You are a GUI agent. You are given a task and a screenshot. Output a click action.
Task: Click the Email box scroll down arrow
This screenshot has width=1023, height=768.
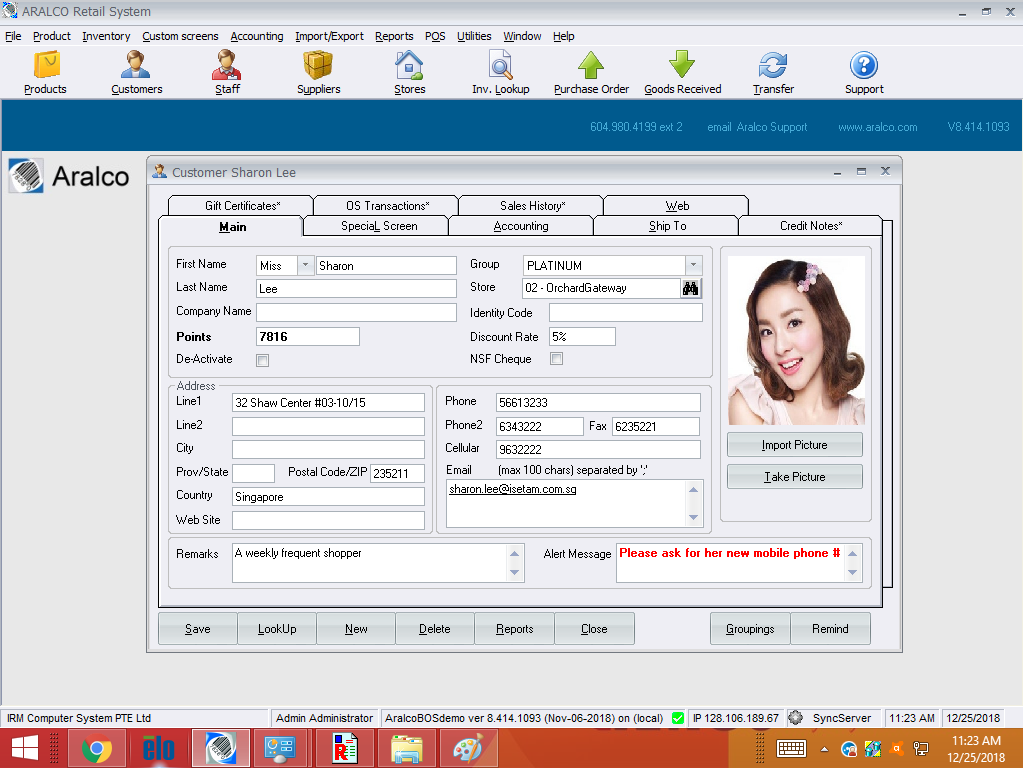point(694,517)
